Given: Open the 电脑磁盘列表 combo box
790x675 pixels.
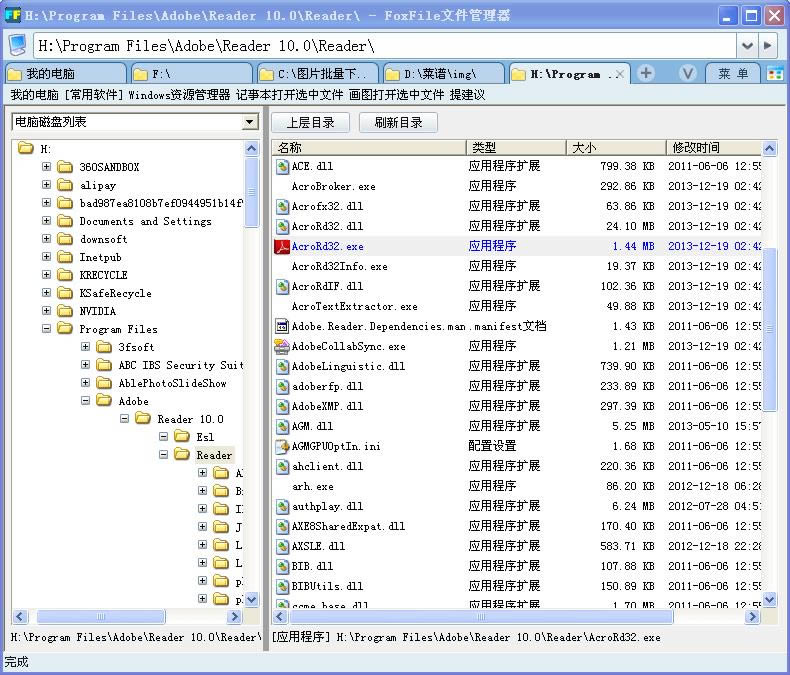Looking at the screenshot, I should point(135,122).
